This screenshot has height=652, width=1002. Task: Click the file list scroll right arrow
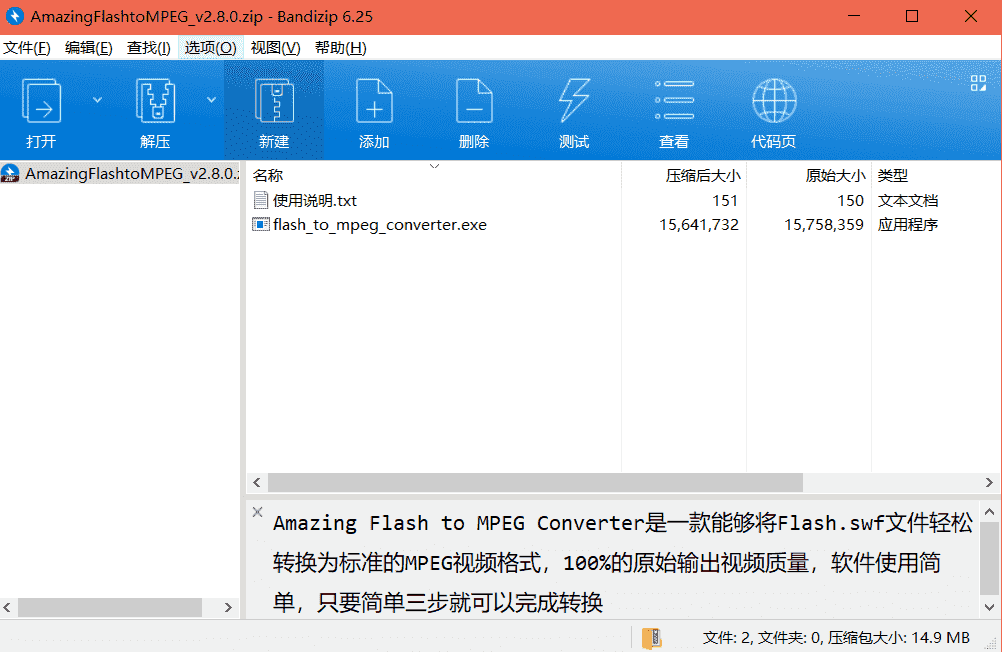click(x=989, y=483)
